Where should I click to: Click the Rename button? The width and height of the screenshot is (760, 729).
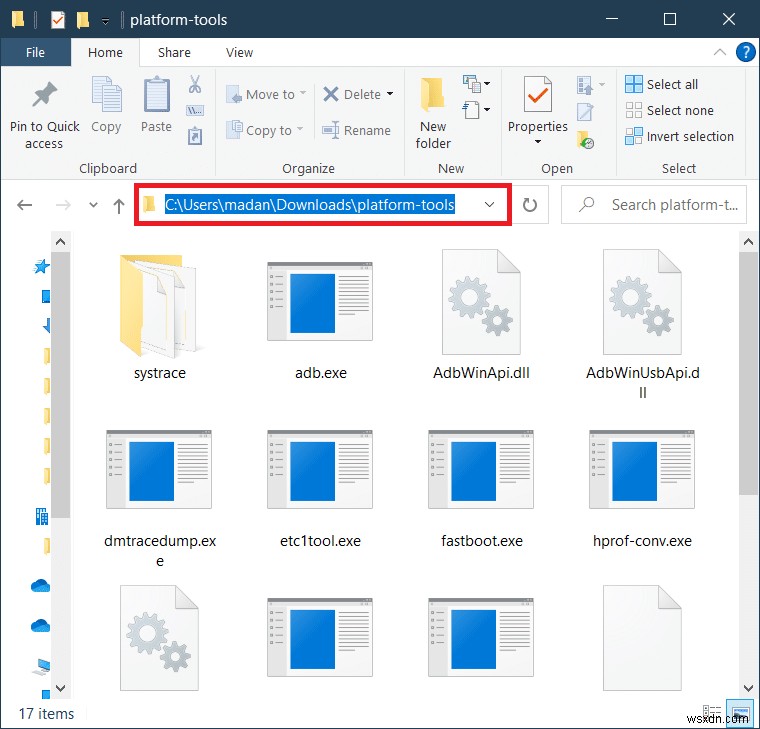356,130
